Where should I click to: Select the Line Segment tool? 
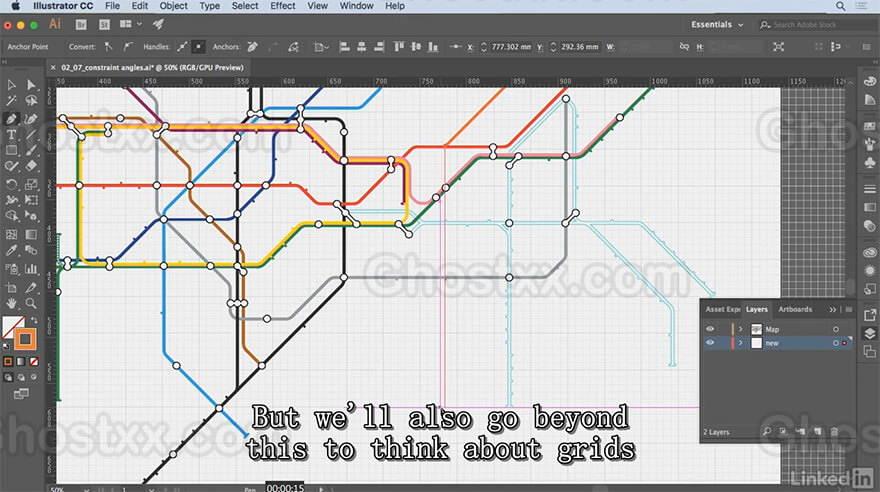(x=31, y=135)
